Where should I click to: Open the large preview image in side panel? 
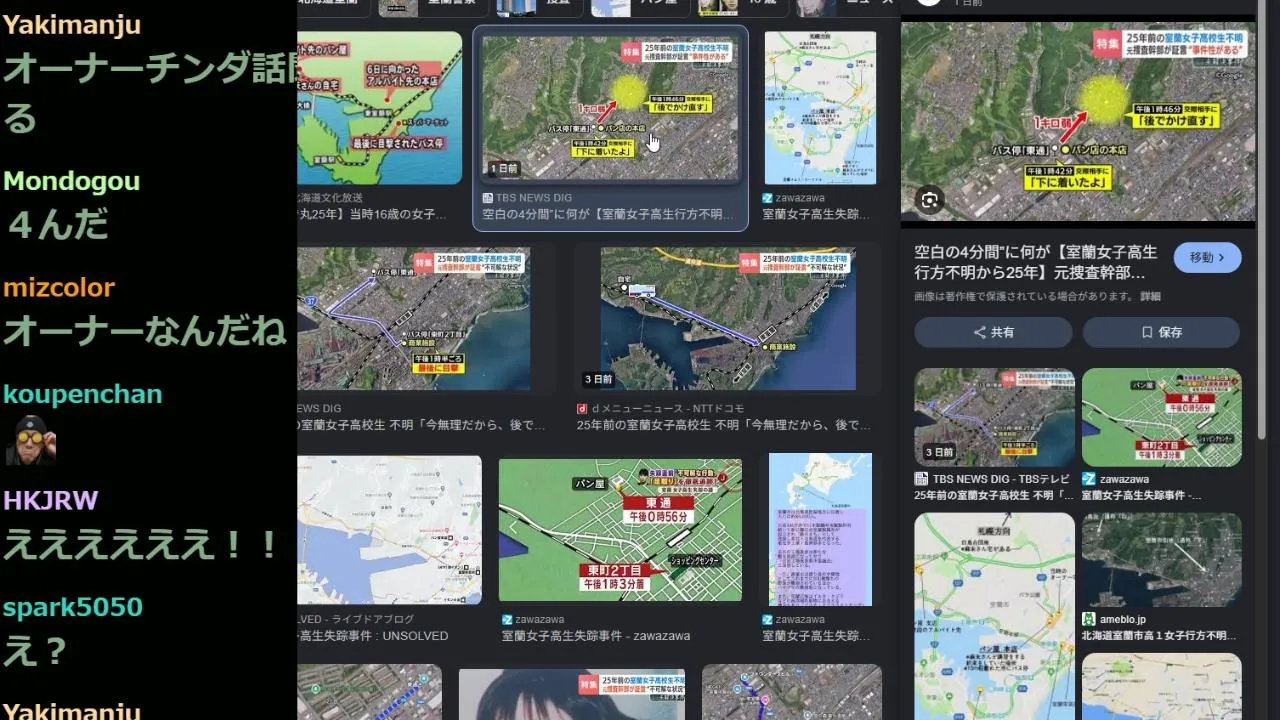coord(1078,121)
